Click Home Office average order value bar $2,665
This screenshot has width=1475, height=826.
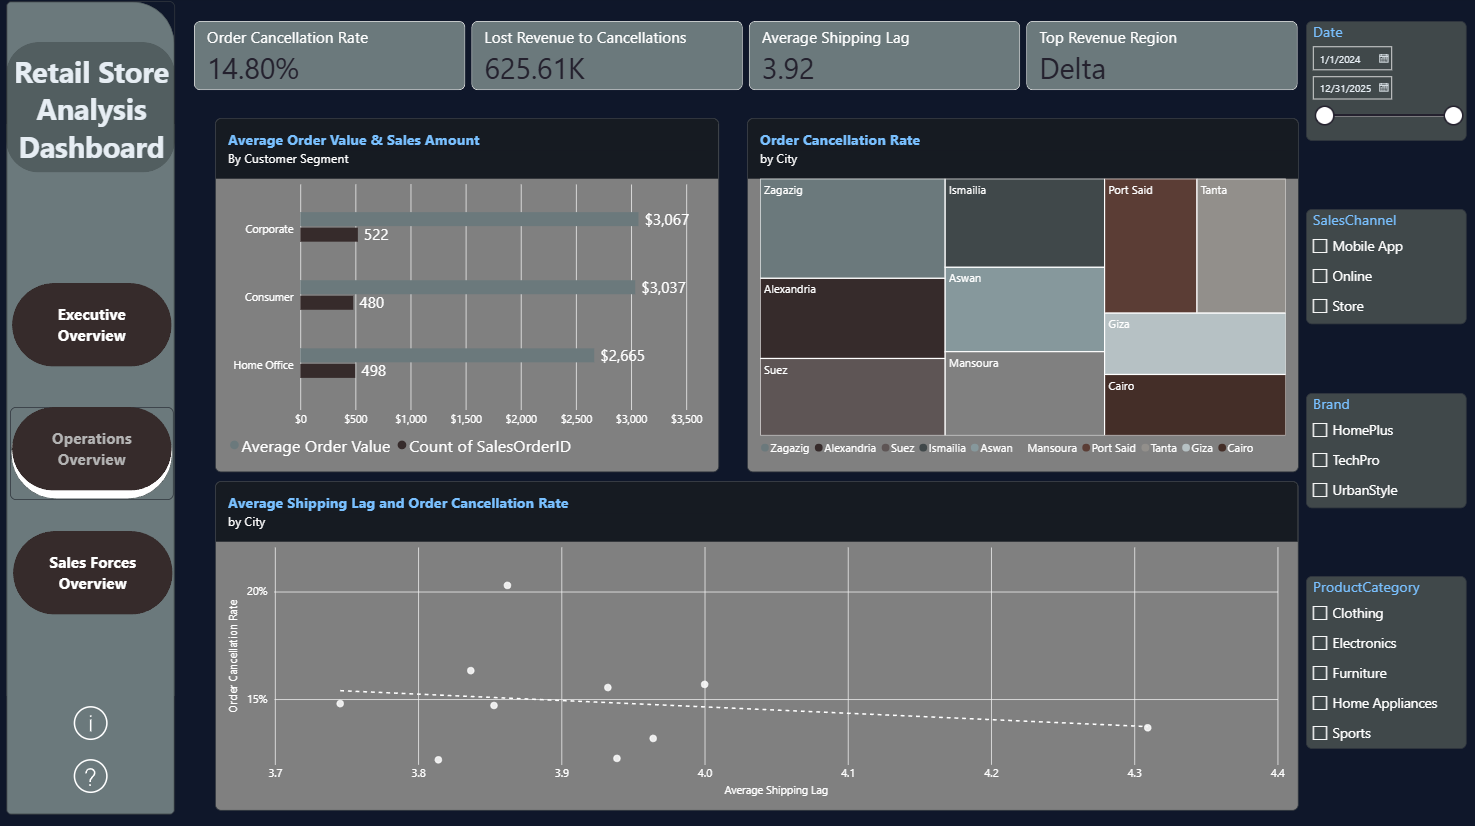point(447,355)
